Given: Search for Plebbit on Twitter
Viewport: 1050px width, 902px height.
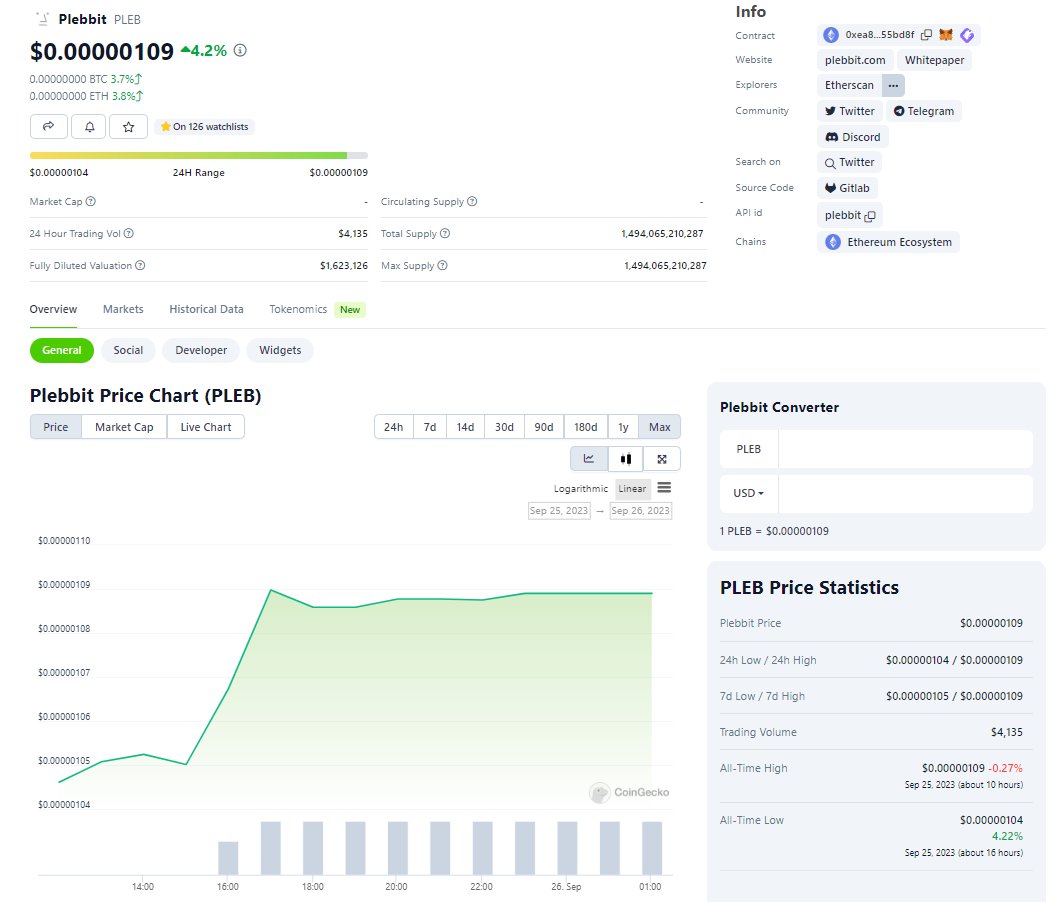Looking at the screenshot, I should (x=849, y=162).
